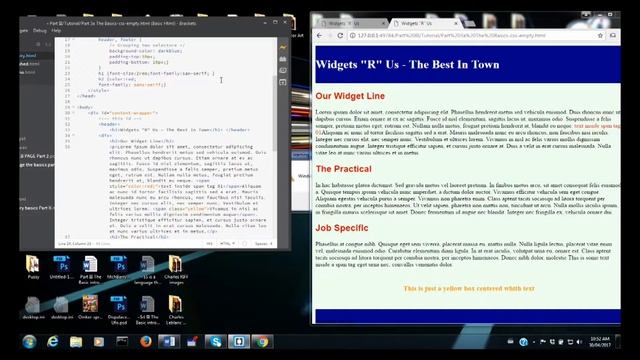The height and width of the screenshot is (360, 640).
Task: Open Windows Explorer from taskbar
Action: click(x=76, y=341)
